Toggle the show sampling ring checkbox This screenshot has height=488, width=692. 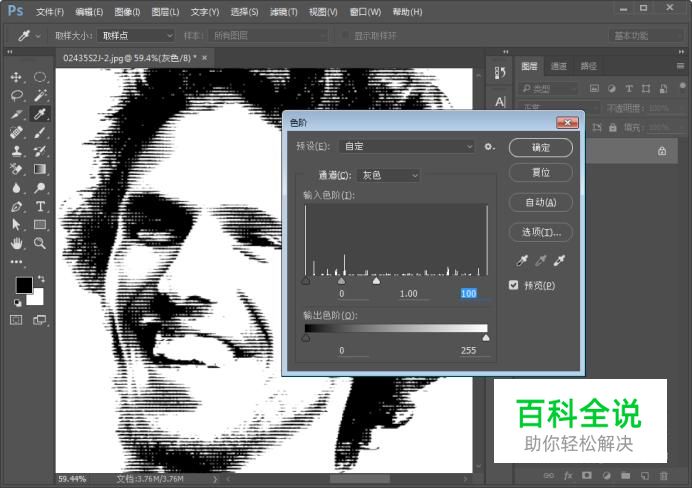coord(345,35)
